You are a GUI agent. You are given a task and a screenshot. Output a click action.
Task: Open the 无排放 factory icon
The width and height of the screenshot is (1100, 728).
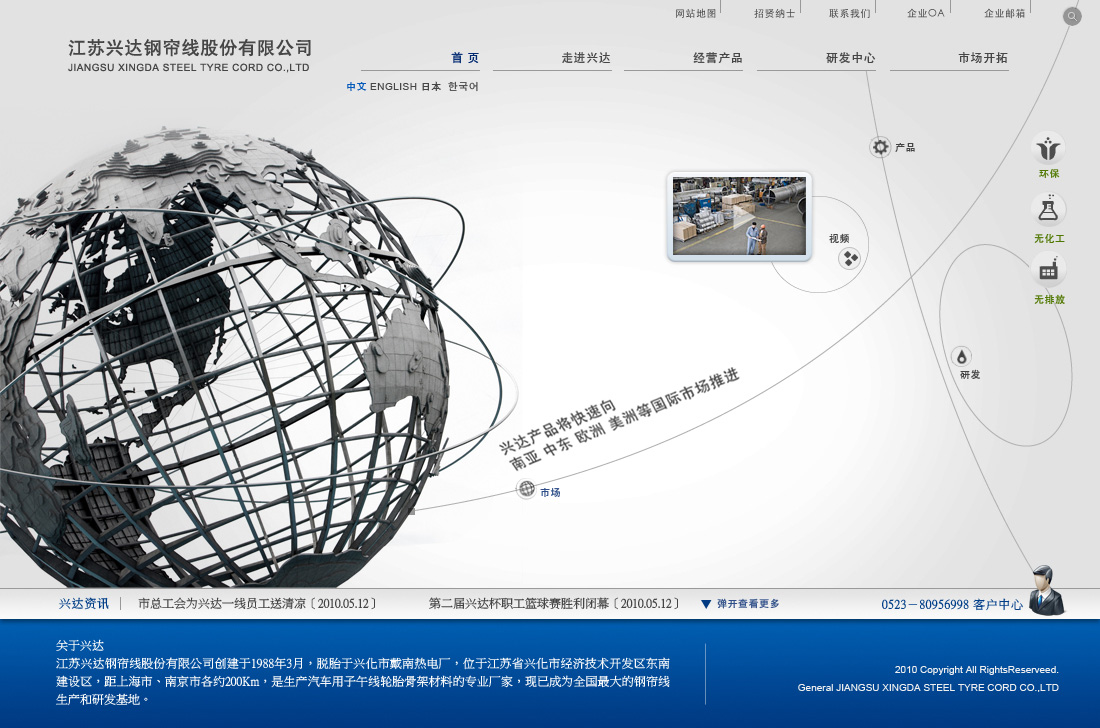pos(1048,270)
